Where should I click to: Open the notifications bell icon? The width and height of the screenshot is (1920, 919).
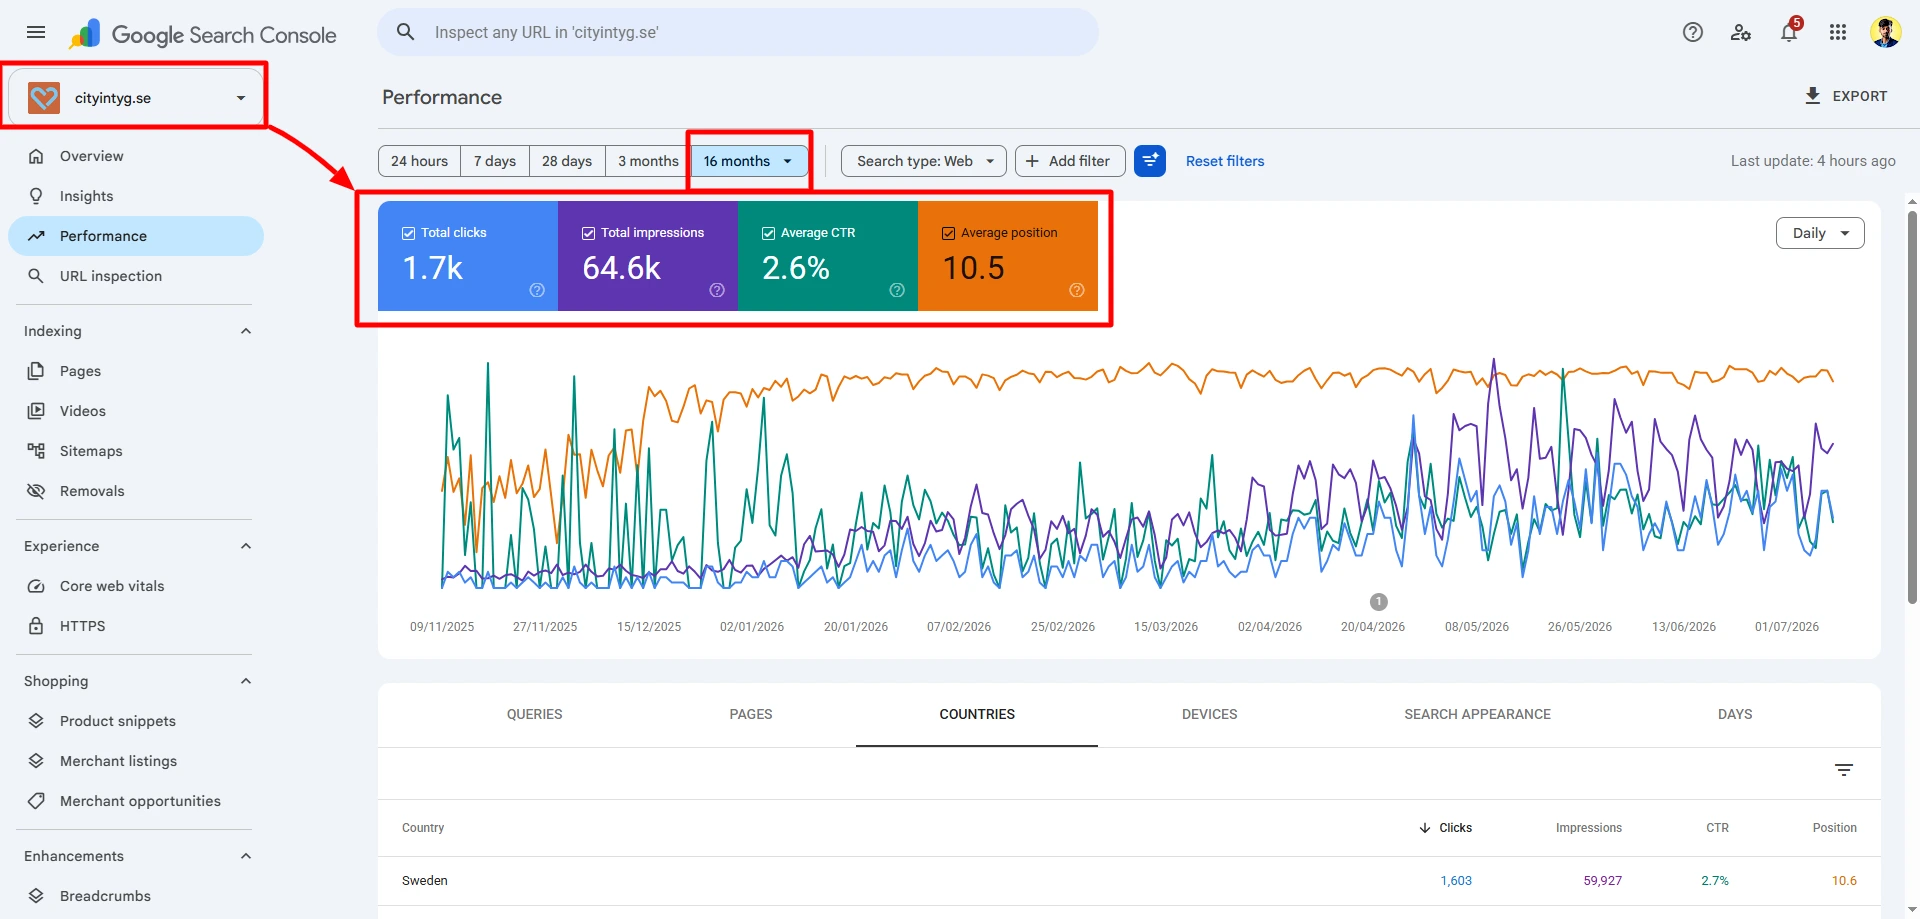click(1789, 32)
